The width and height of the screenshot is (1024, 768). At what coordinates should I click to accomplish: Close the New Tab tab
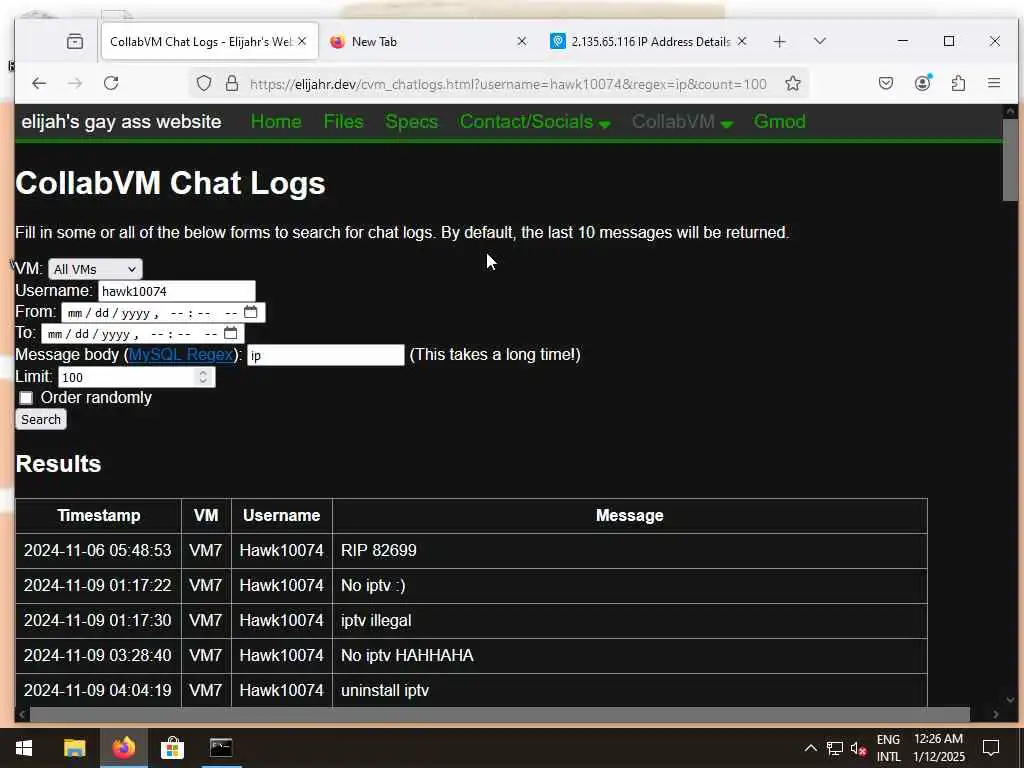point(522,41)
